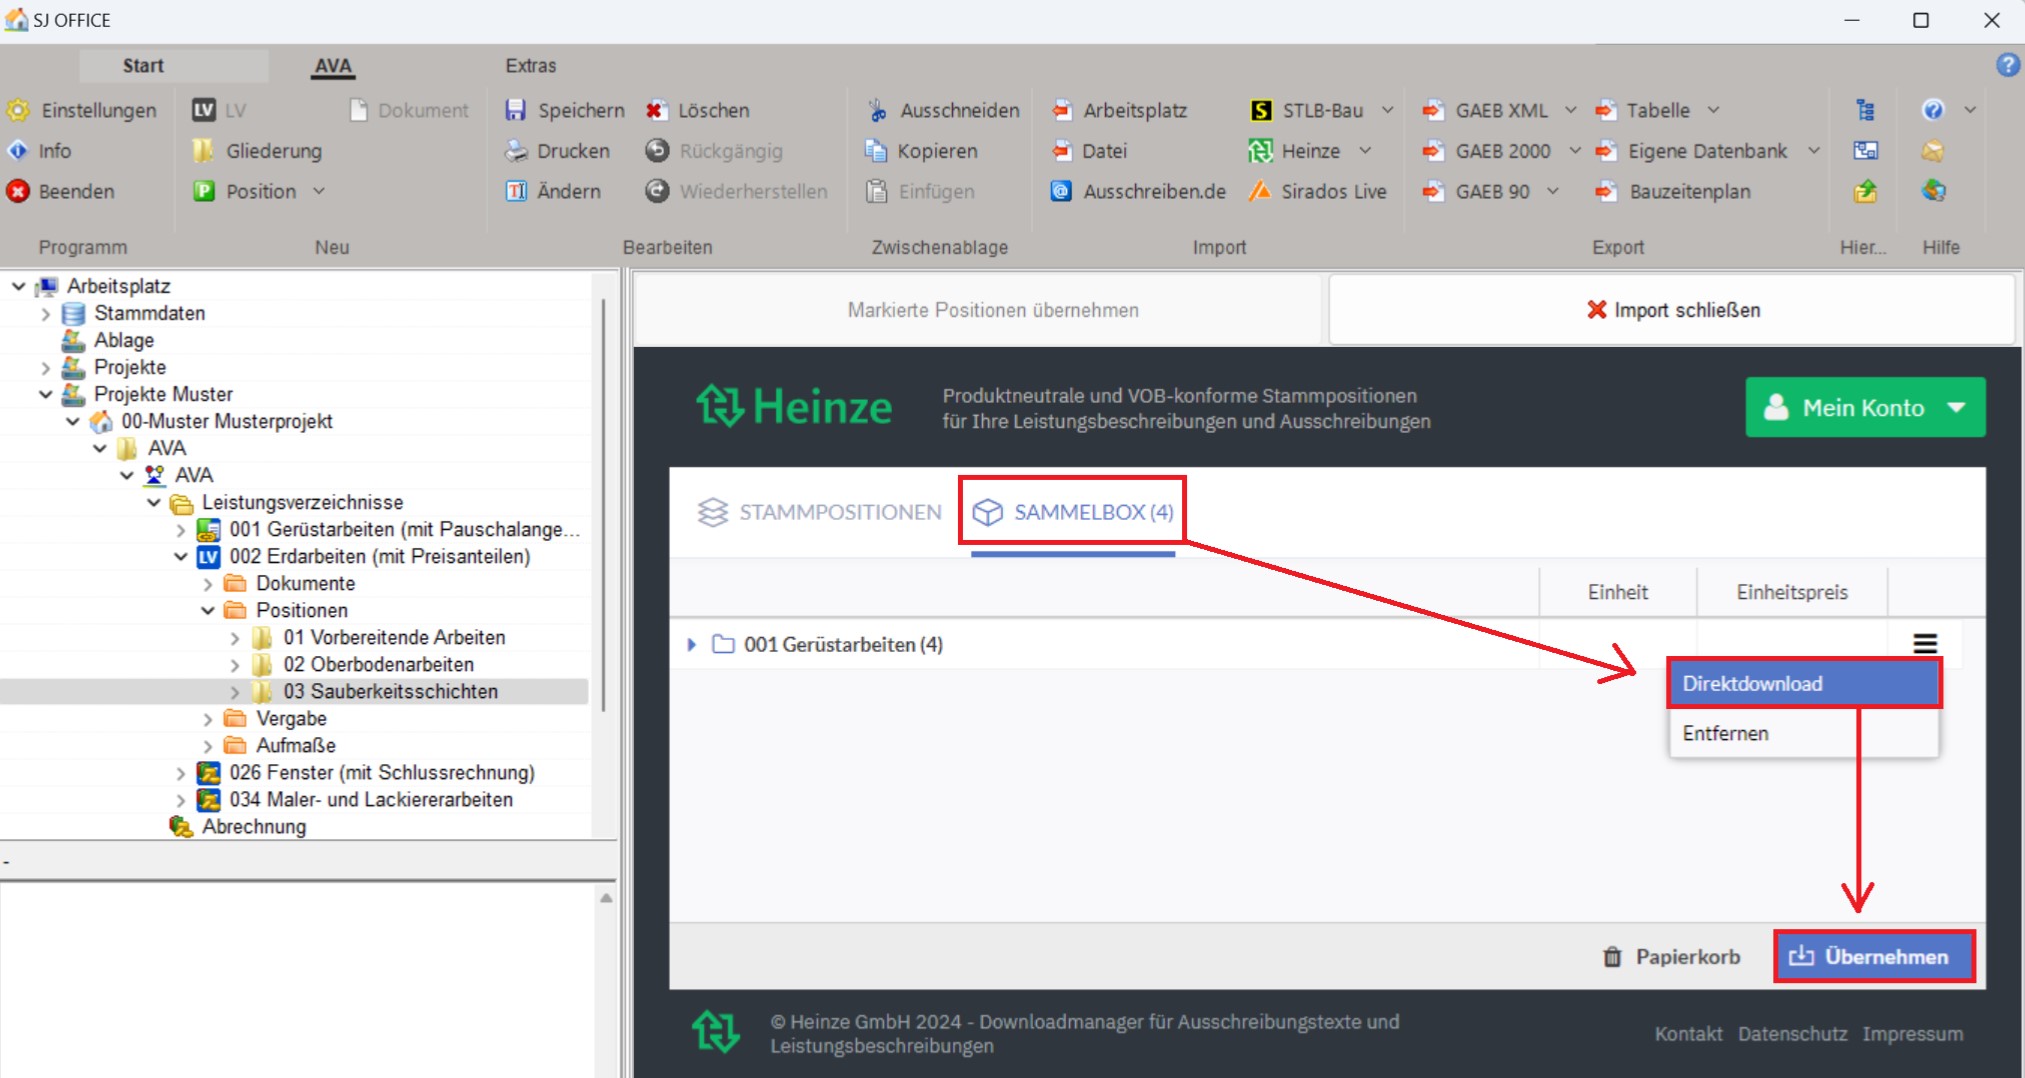Click the green Position icon
Image resolution: width=2025 pixels, height=1078 pixels.
pyautogui.click(x=204, y=191)
